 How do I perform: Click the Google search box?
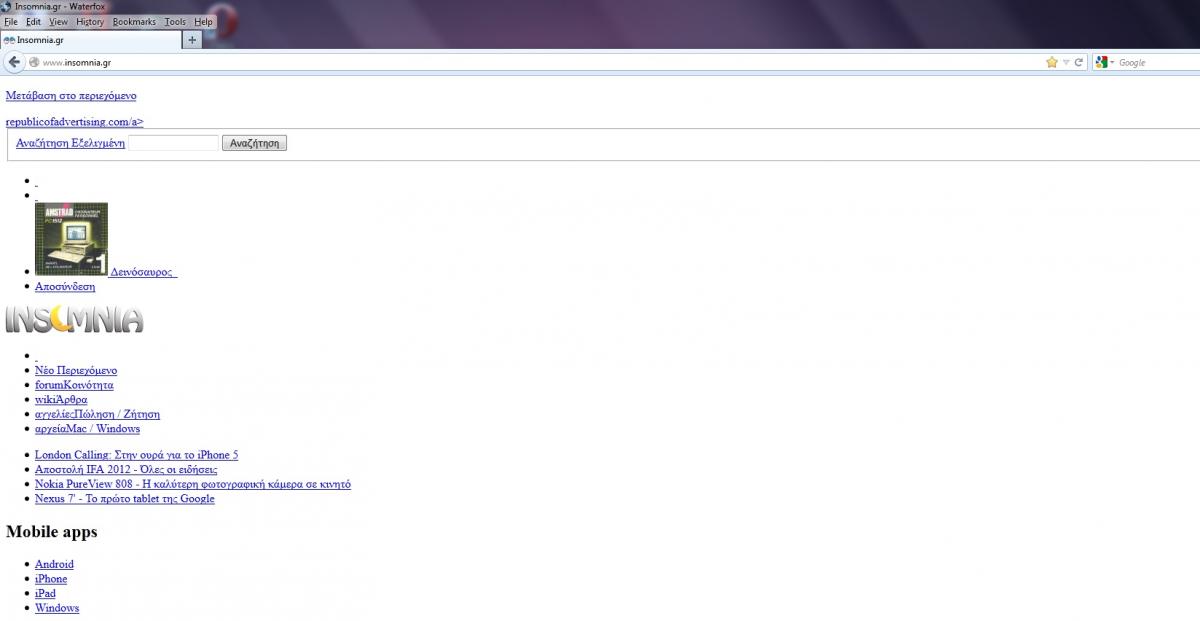[1157, 62]
